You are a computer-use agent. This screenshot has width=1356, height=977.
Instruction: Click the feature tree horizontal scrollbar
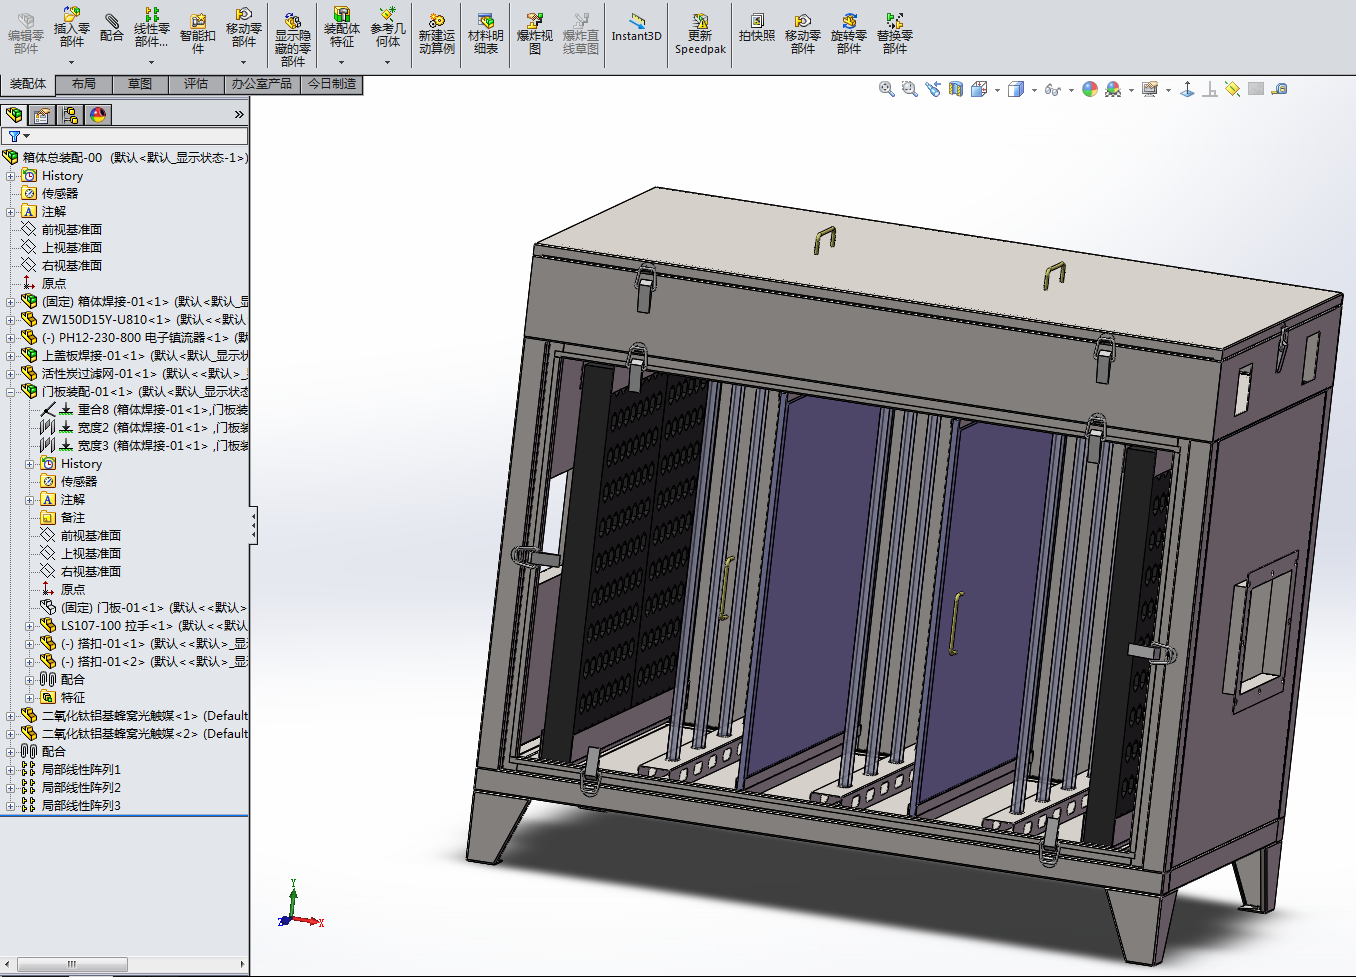pyautogui.click(x=72, y=964)
